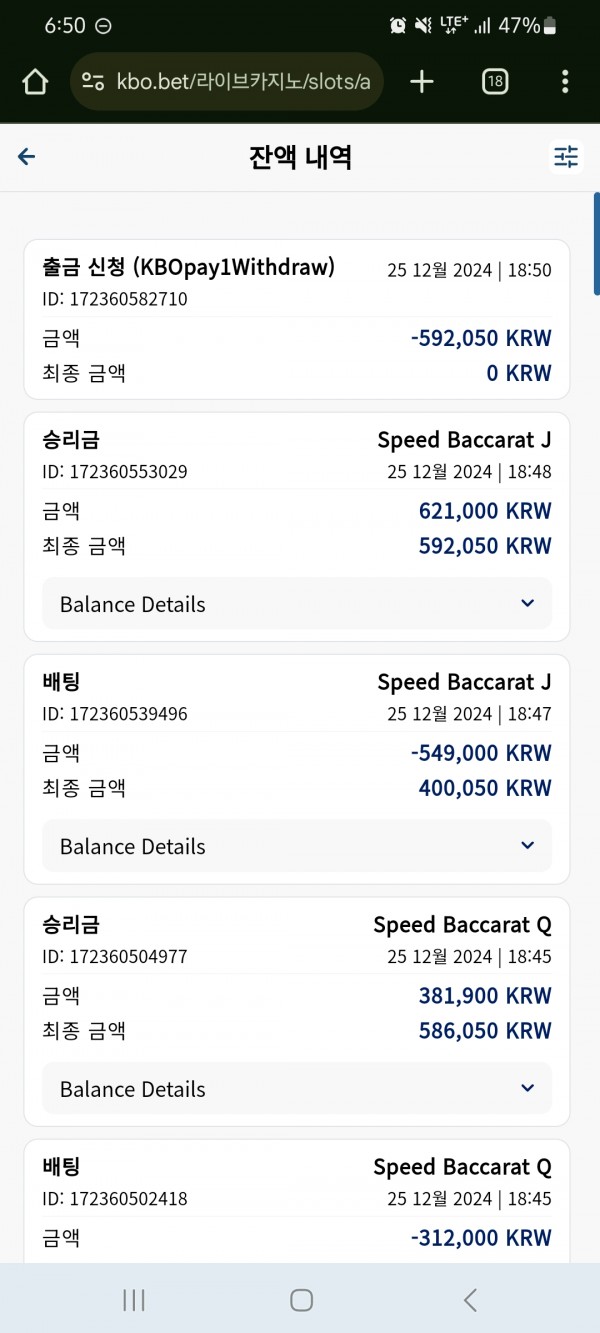Viewport: 600px width, 1333px height.
Task: Tap the Speed Baccarat J bet entry title
Action: click(x=464, y=682)
